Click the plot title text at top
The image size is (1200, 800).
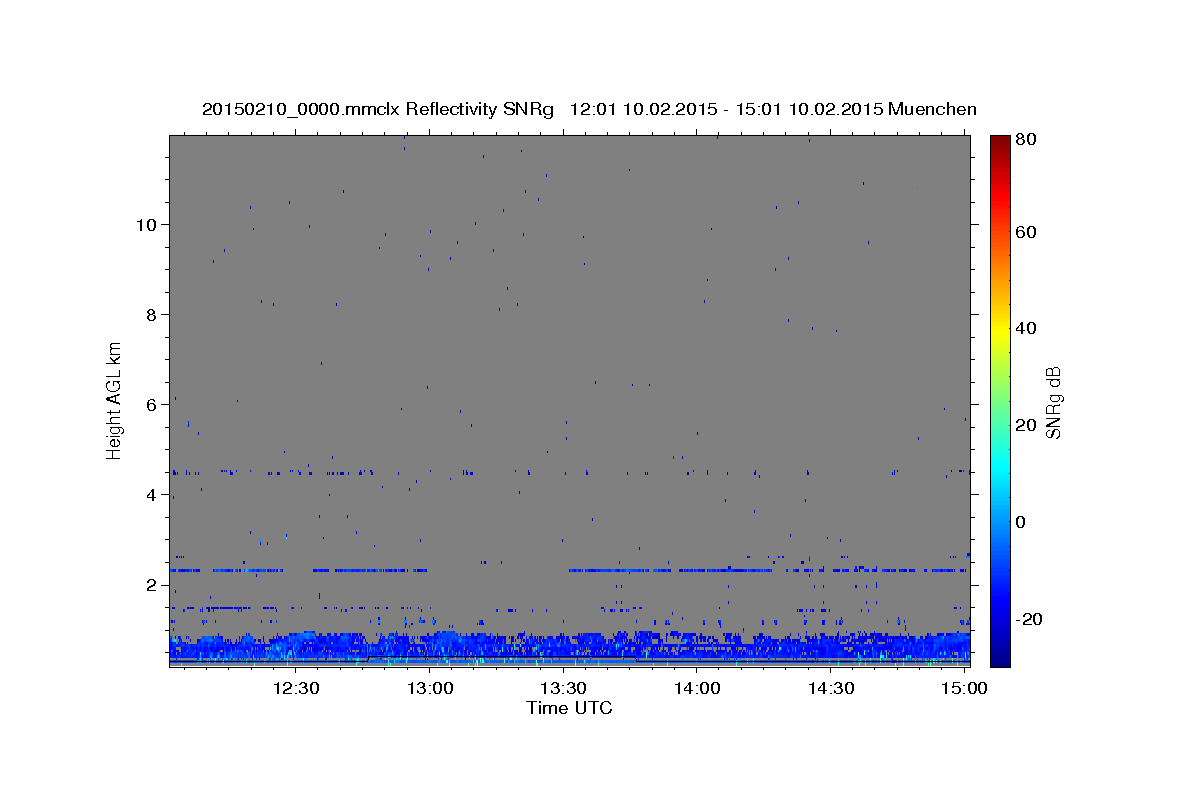(589, 109)
